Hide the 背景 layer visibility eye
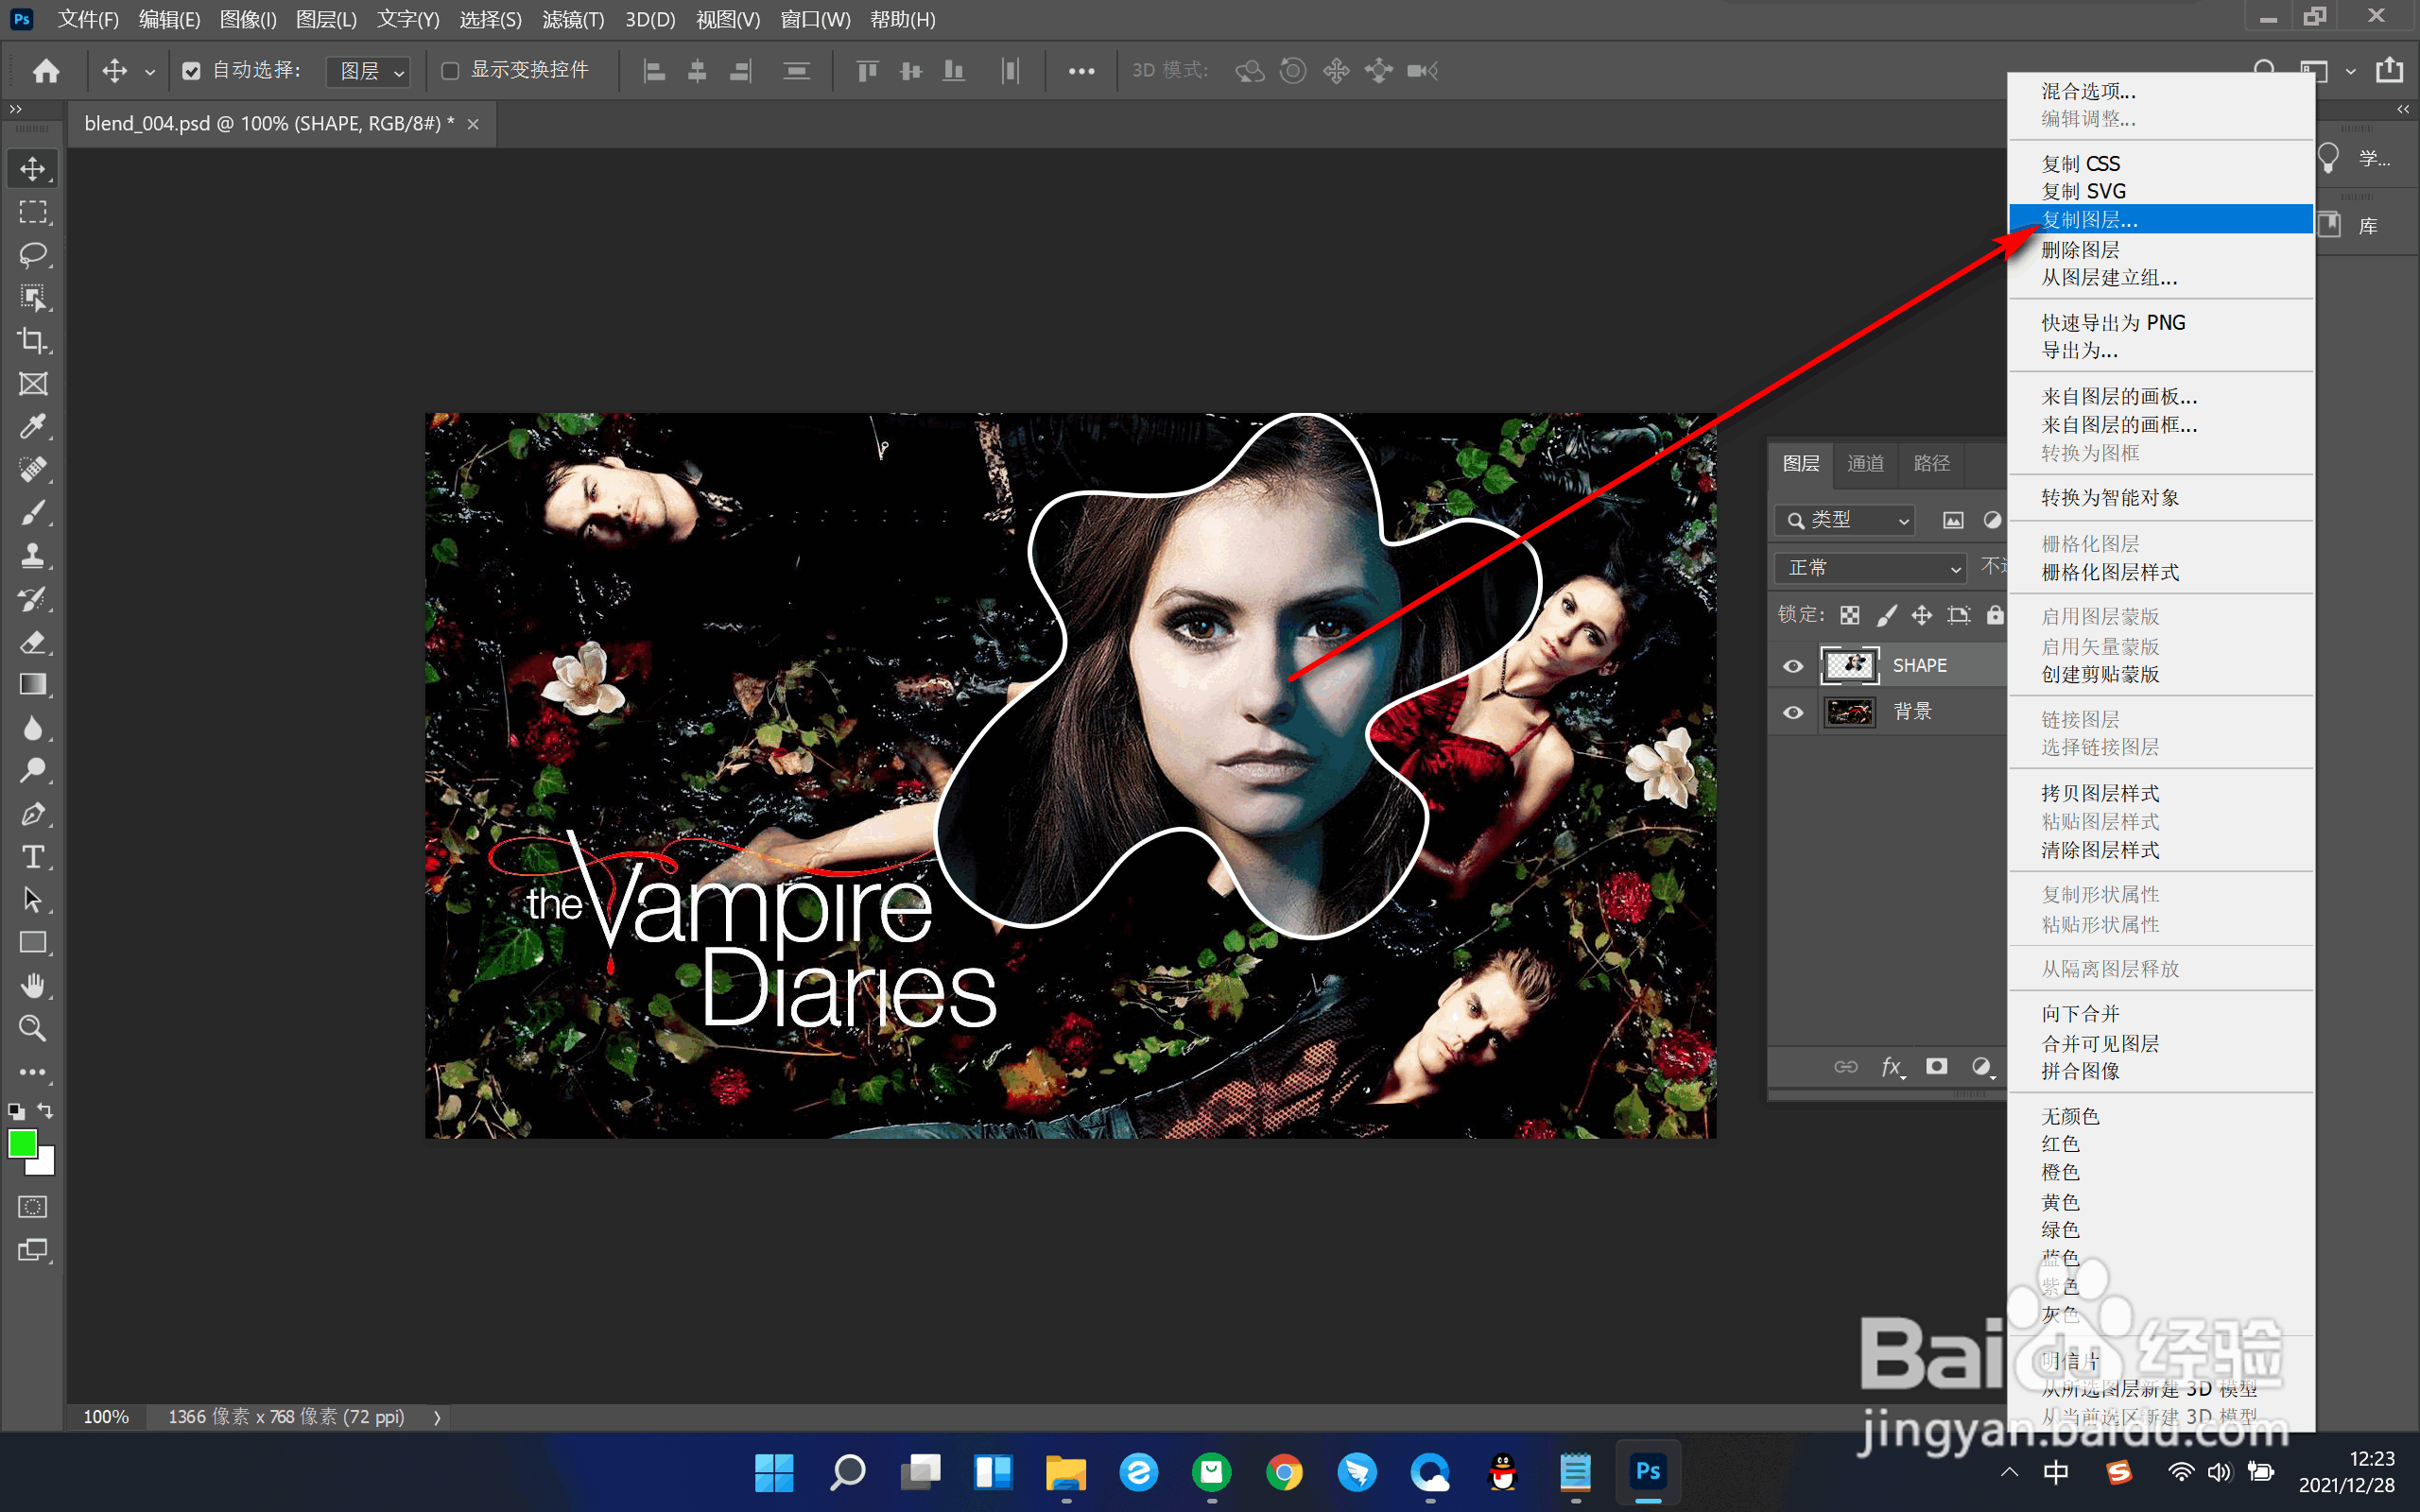The image size is (2420, 1512). tap(1793, 712)
